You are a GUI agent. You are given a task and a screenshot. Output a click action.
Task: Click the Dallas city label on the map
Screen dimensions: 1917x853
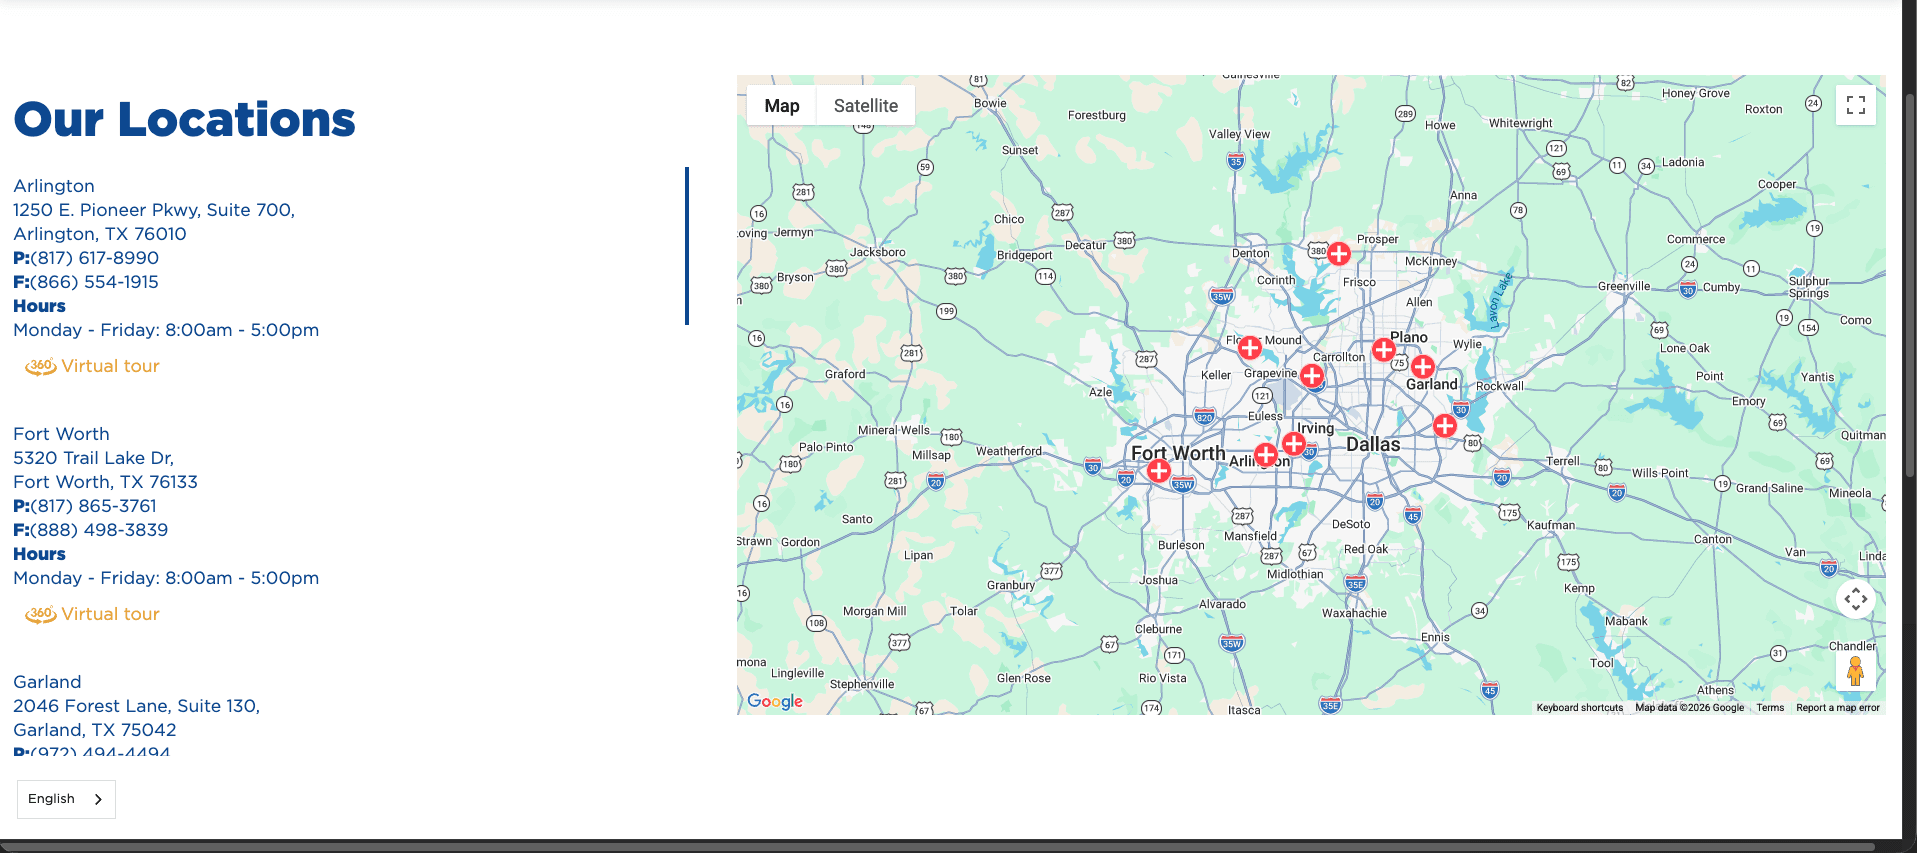(1373, 444)
